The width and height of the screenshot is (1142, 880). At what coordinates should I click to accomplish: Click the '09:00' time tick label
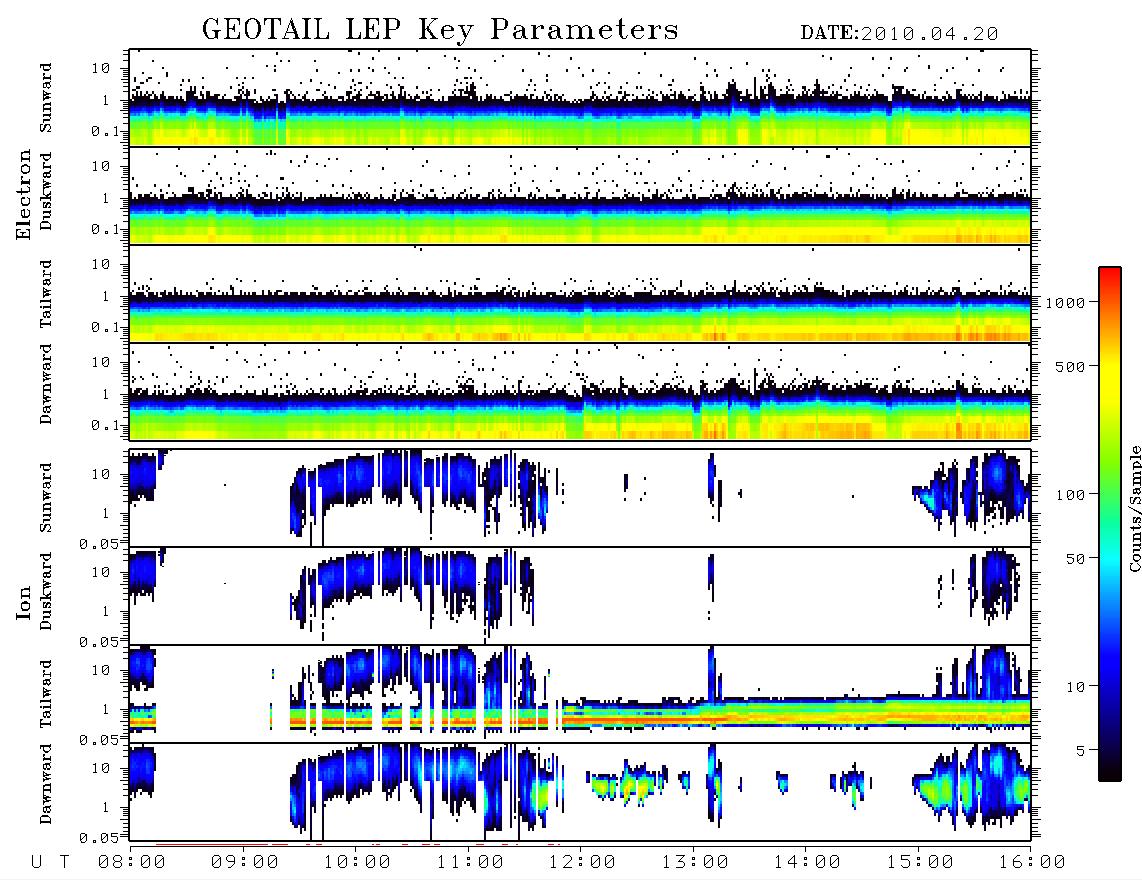coord(245,862)
